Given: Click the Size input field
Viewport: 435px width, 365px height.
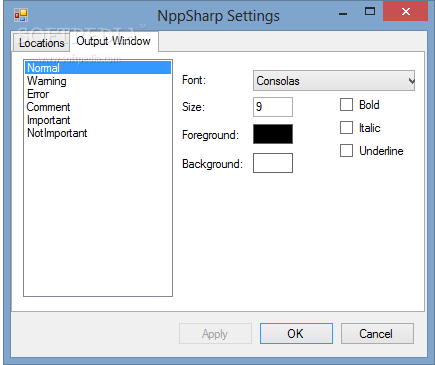Looking at the screenshot, I should 273,107.
